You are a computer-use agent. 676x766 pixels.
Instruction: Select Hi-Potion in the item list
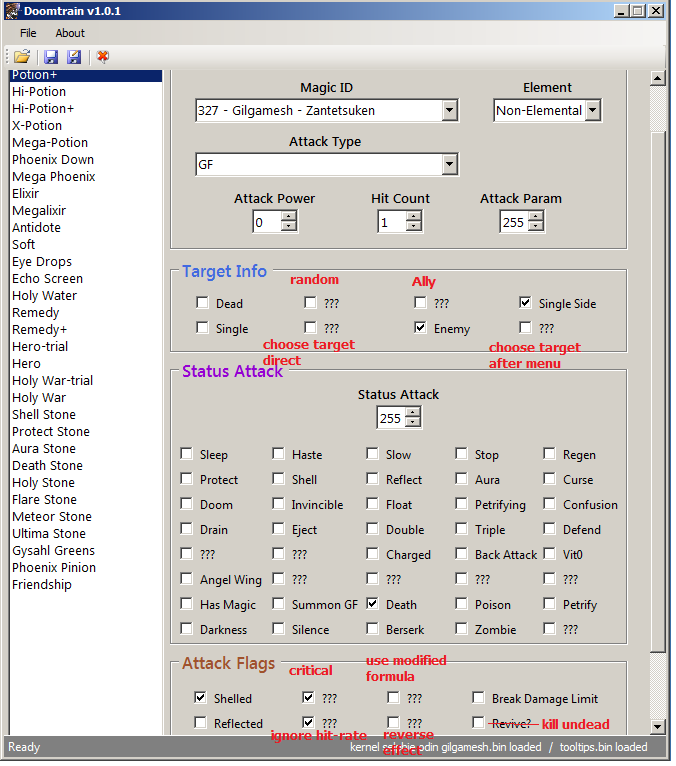point(86,91)
